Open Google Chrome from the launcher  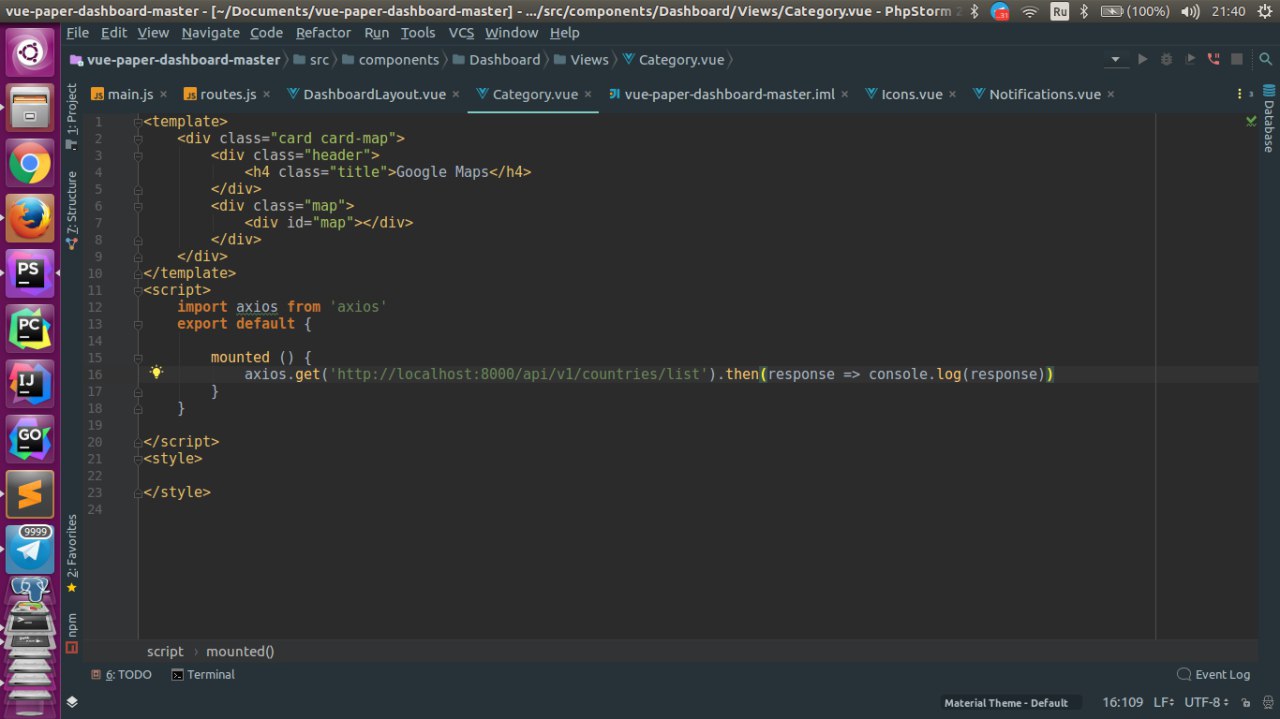coord(30,164)
